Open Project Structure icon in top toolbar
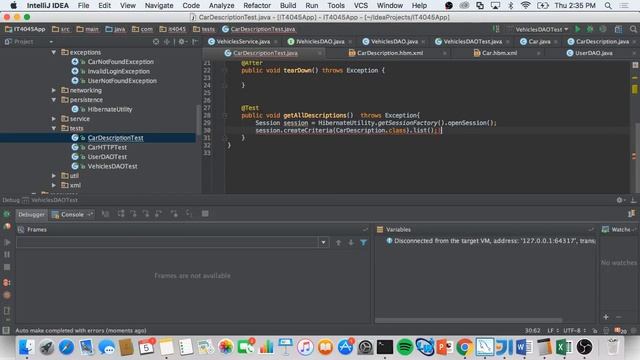Screen dimensions: 640x360 618,29
